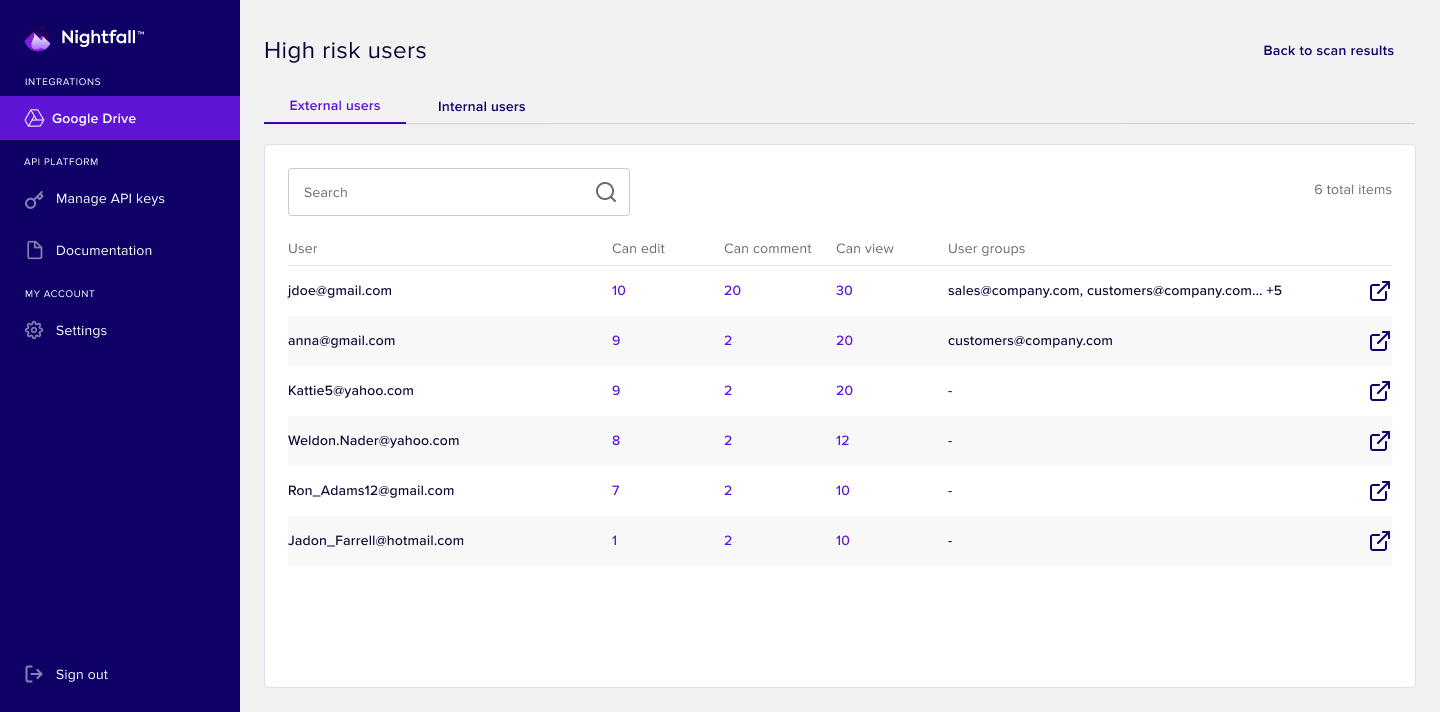Click the Can view count 20 for anna@gmail.com
The image size is (1440, 712).
point(844,340)
